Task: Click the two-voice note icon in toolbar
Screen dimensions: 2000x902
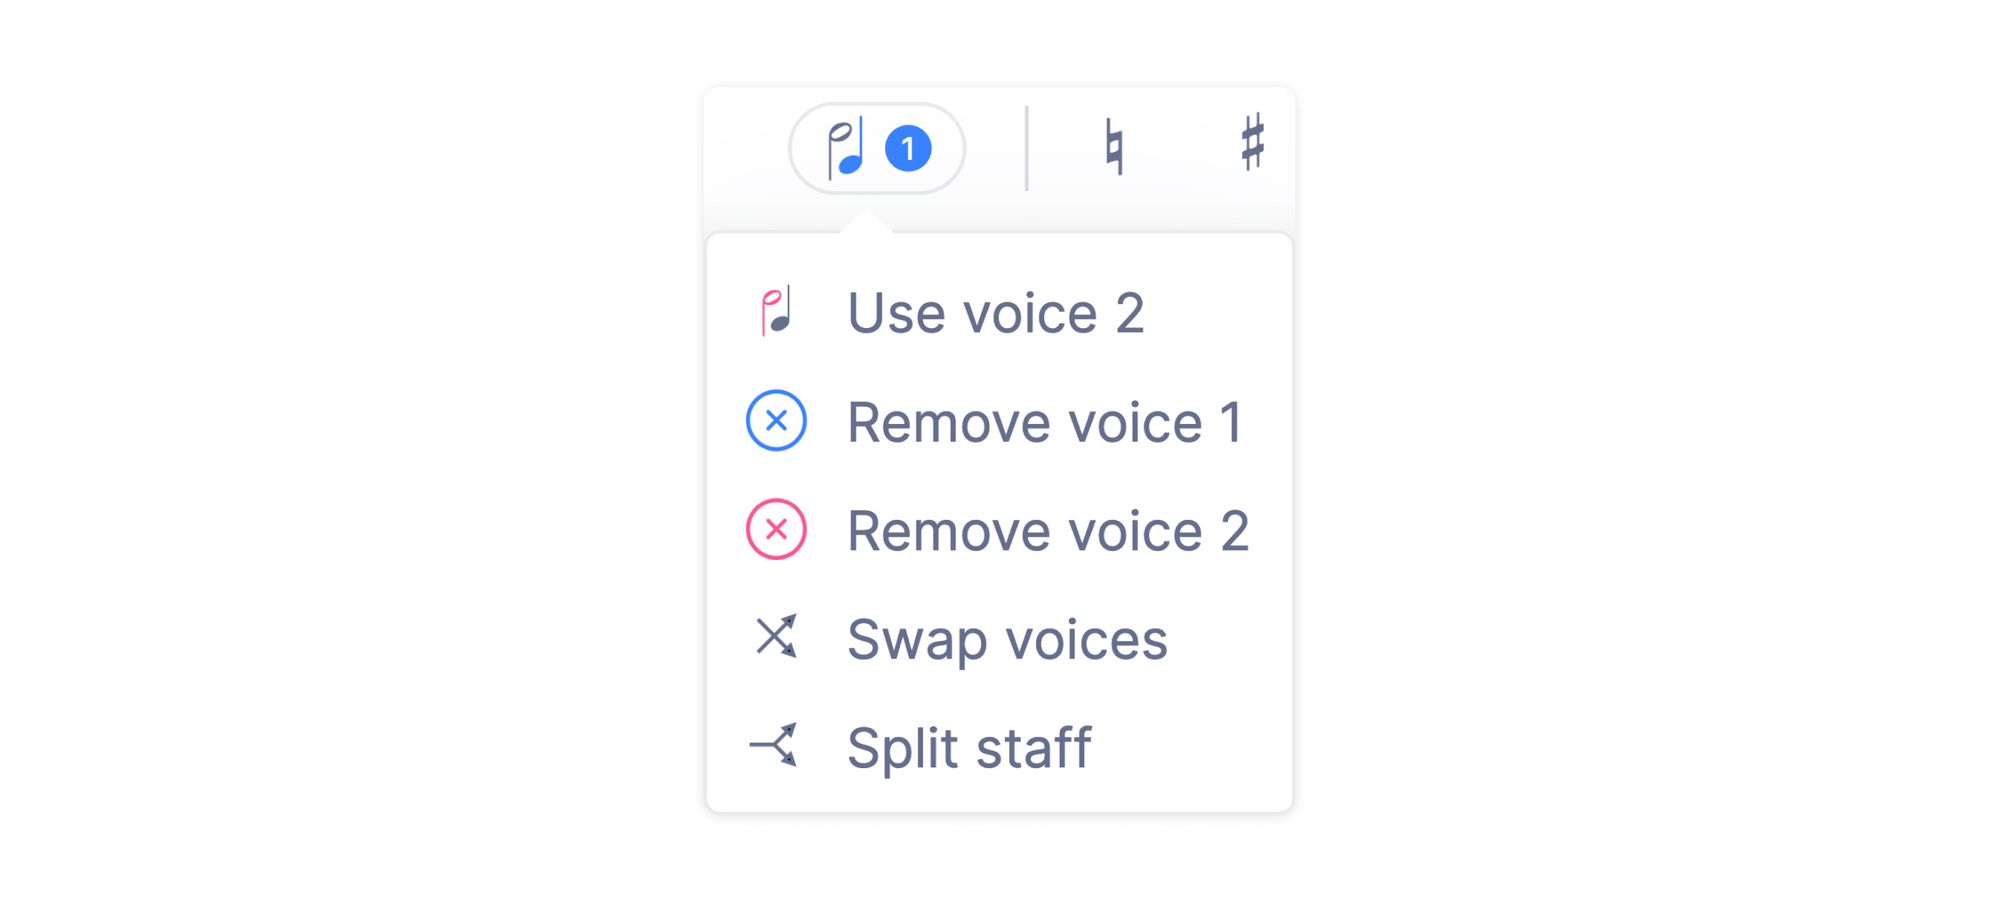Action: point(846,148)
